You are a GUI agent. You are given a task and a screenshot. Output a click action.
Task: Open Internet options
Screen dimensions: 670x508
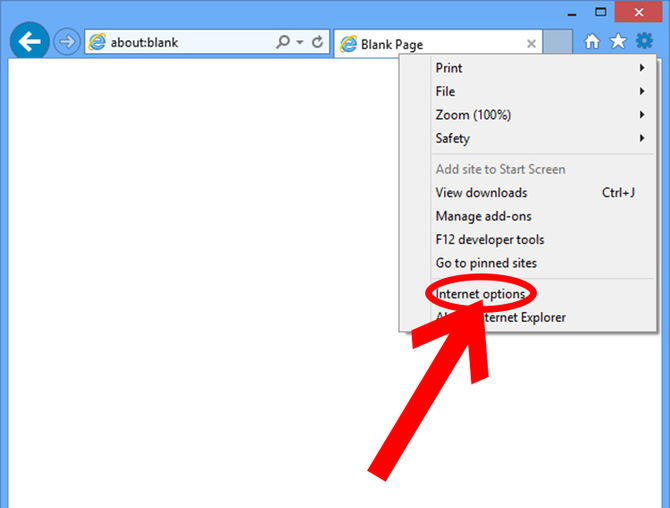(527, 294)
